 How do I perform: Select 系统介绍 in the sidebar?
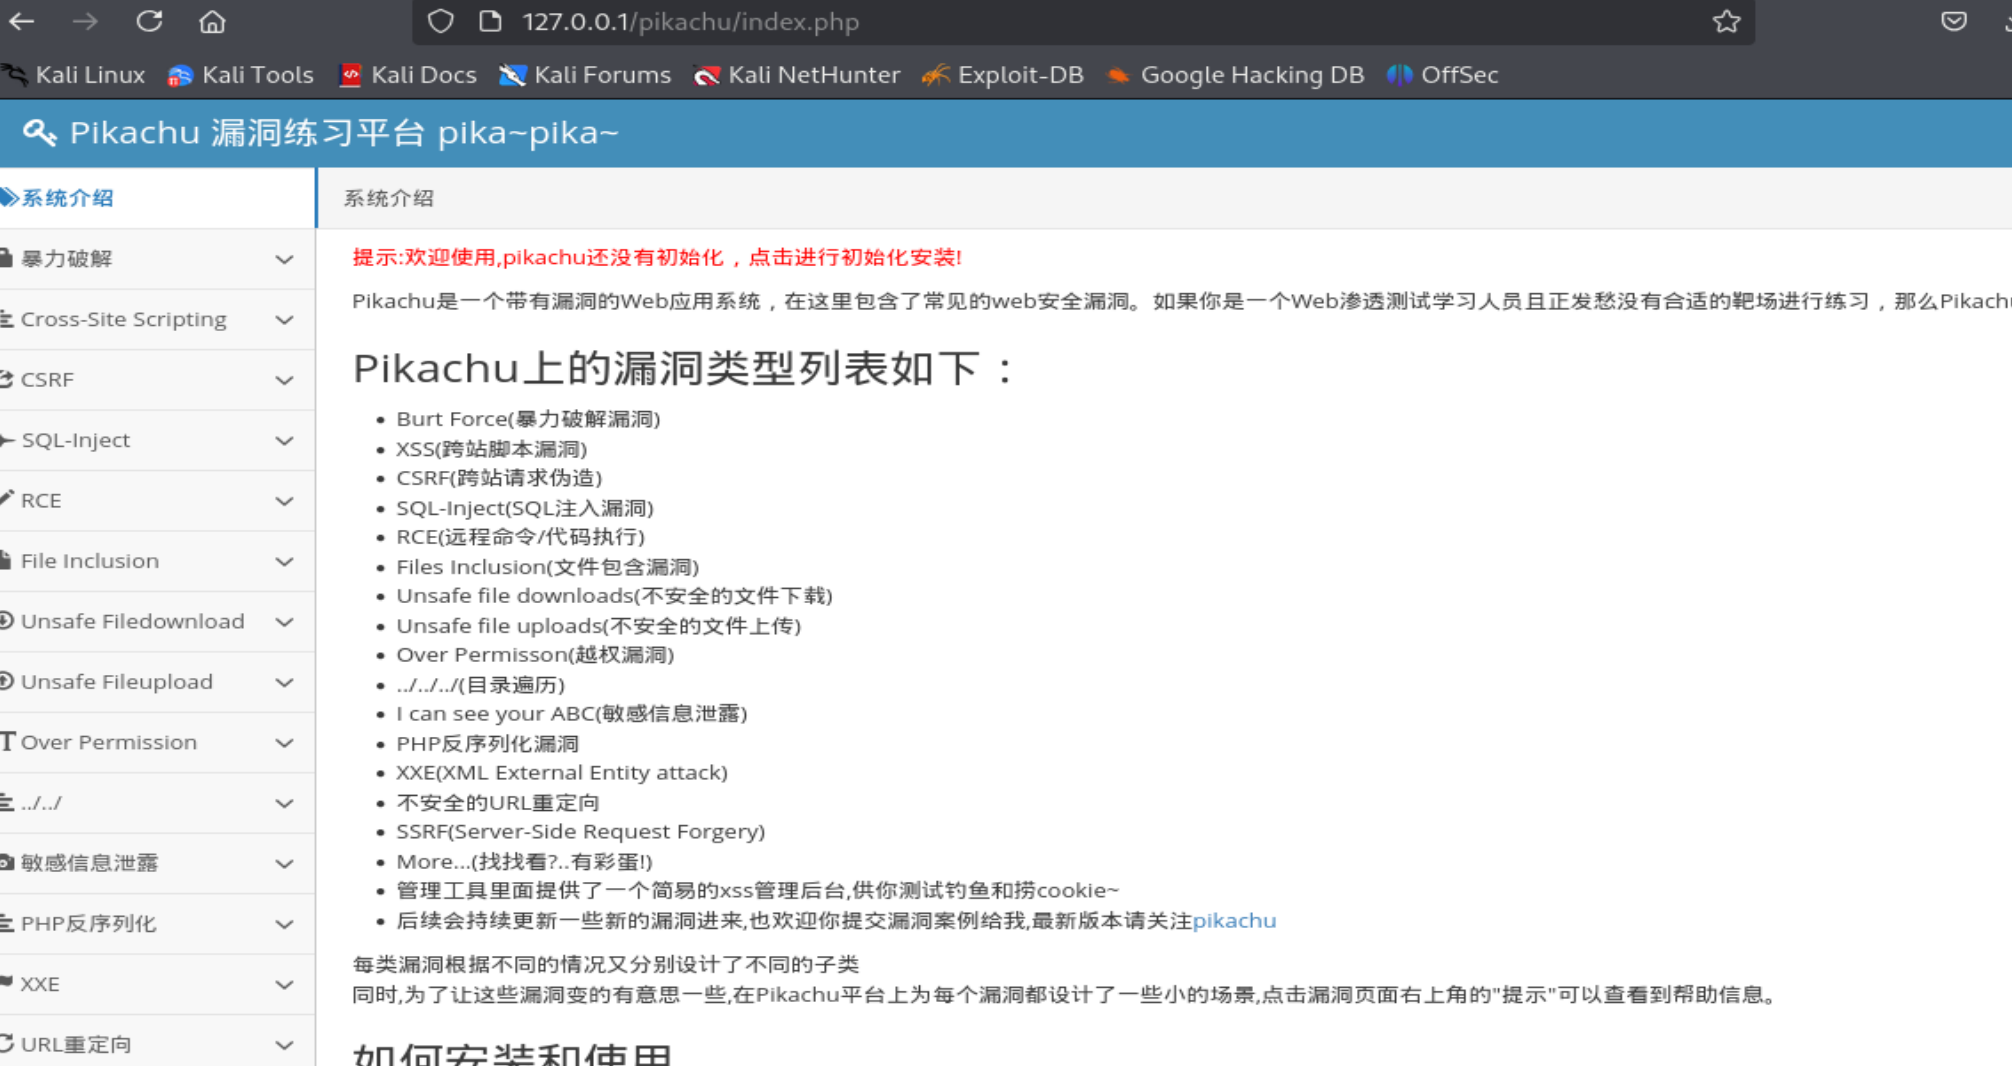point(157,198)
